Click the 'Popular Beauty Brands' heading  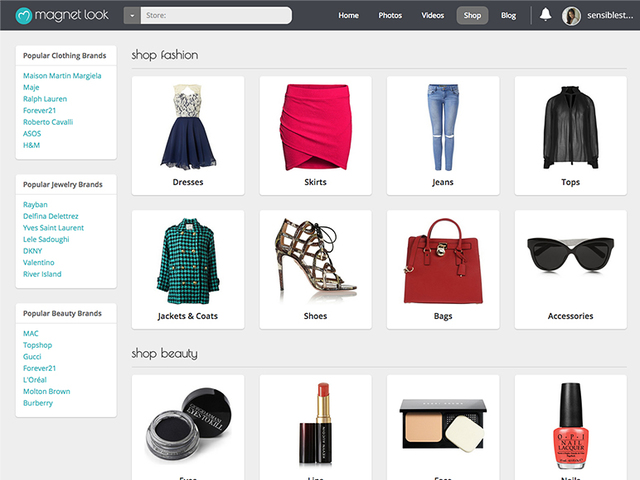[x=62, y=313]
